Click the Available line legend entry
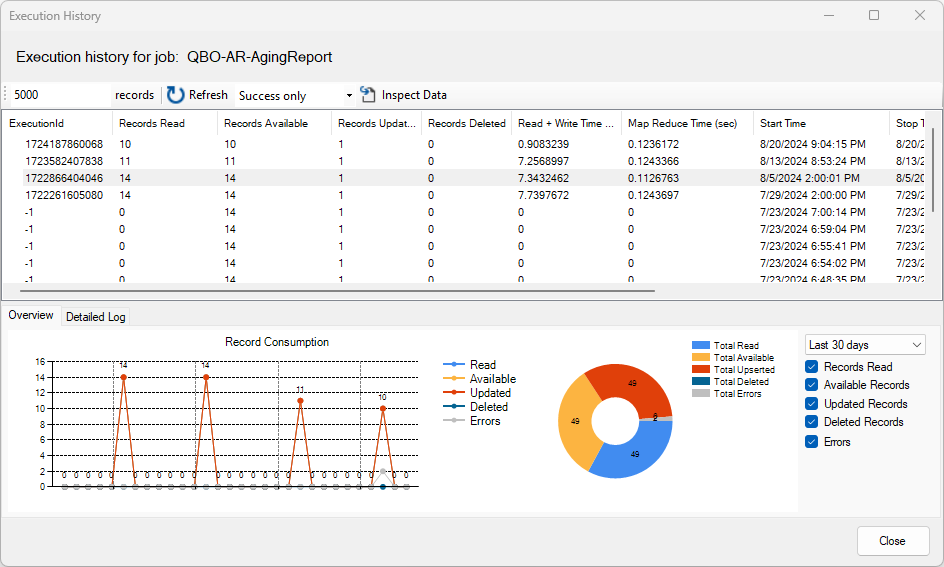 (x=479, y=379)
